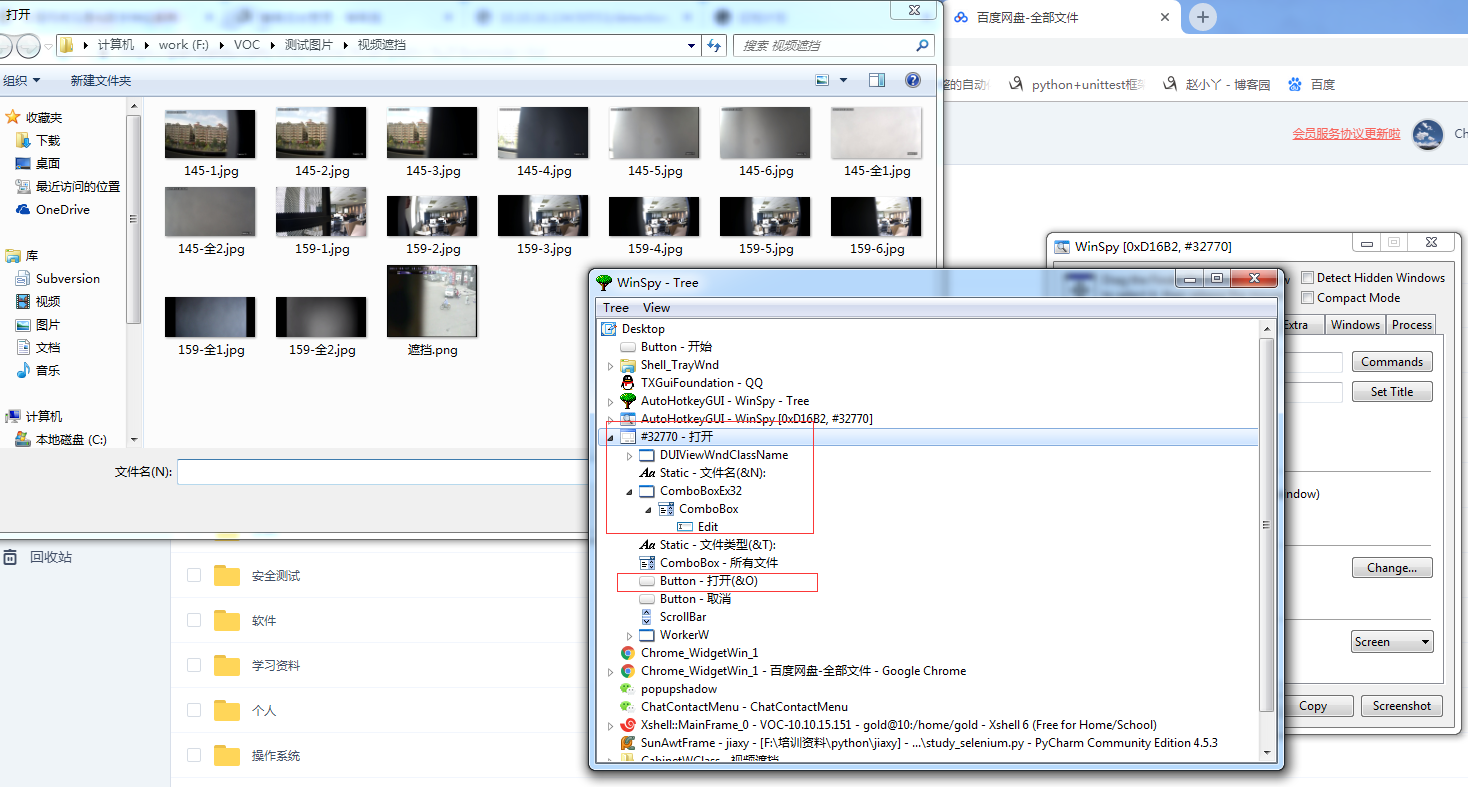Click the Commands button

click(1392, 362)
